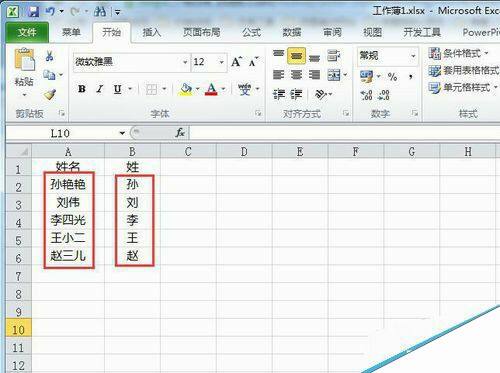Click the Cut scissors icon

(x=50, y=56)
